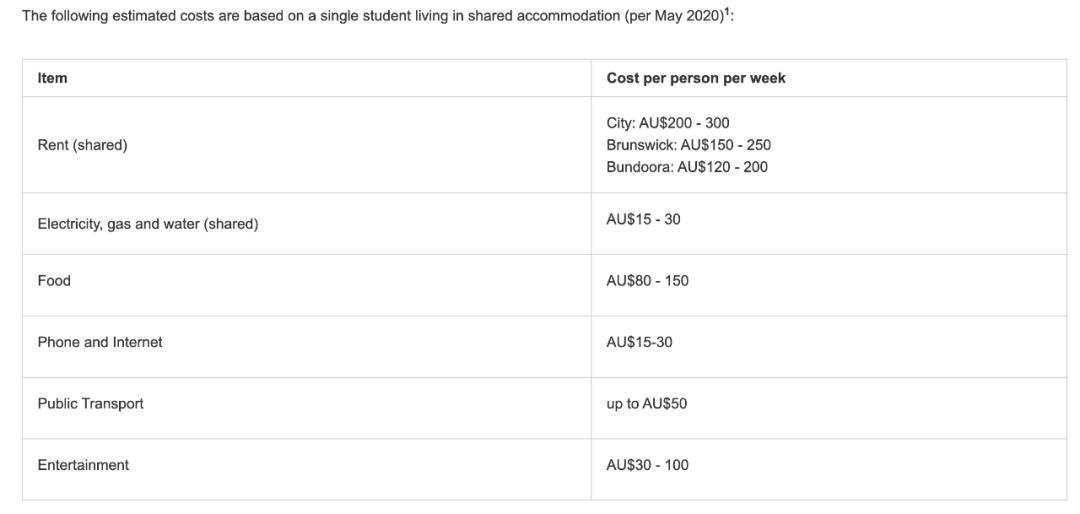
Task: Click the Brunswick rent price line
Action: (x=688, y=145)
